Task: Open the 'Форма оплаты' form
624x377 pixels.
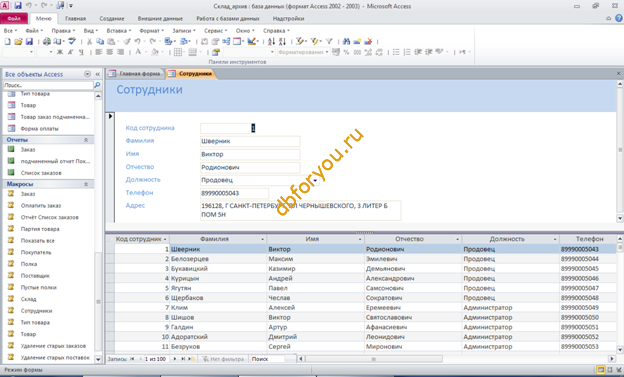Action: pyautogui.click(x=39, y=129)
